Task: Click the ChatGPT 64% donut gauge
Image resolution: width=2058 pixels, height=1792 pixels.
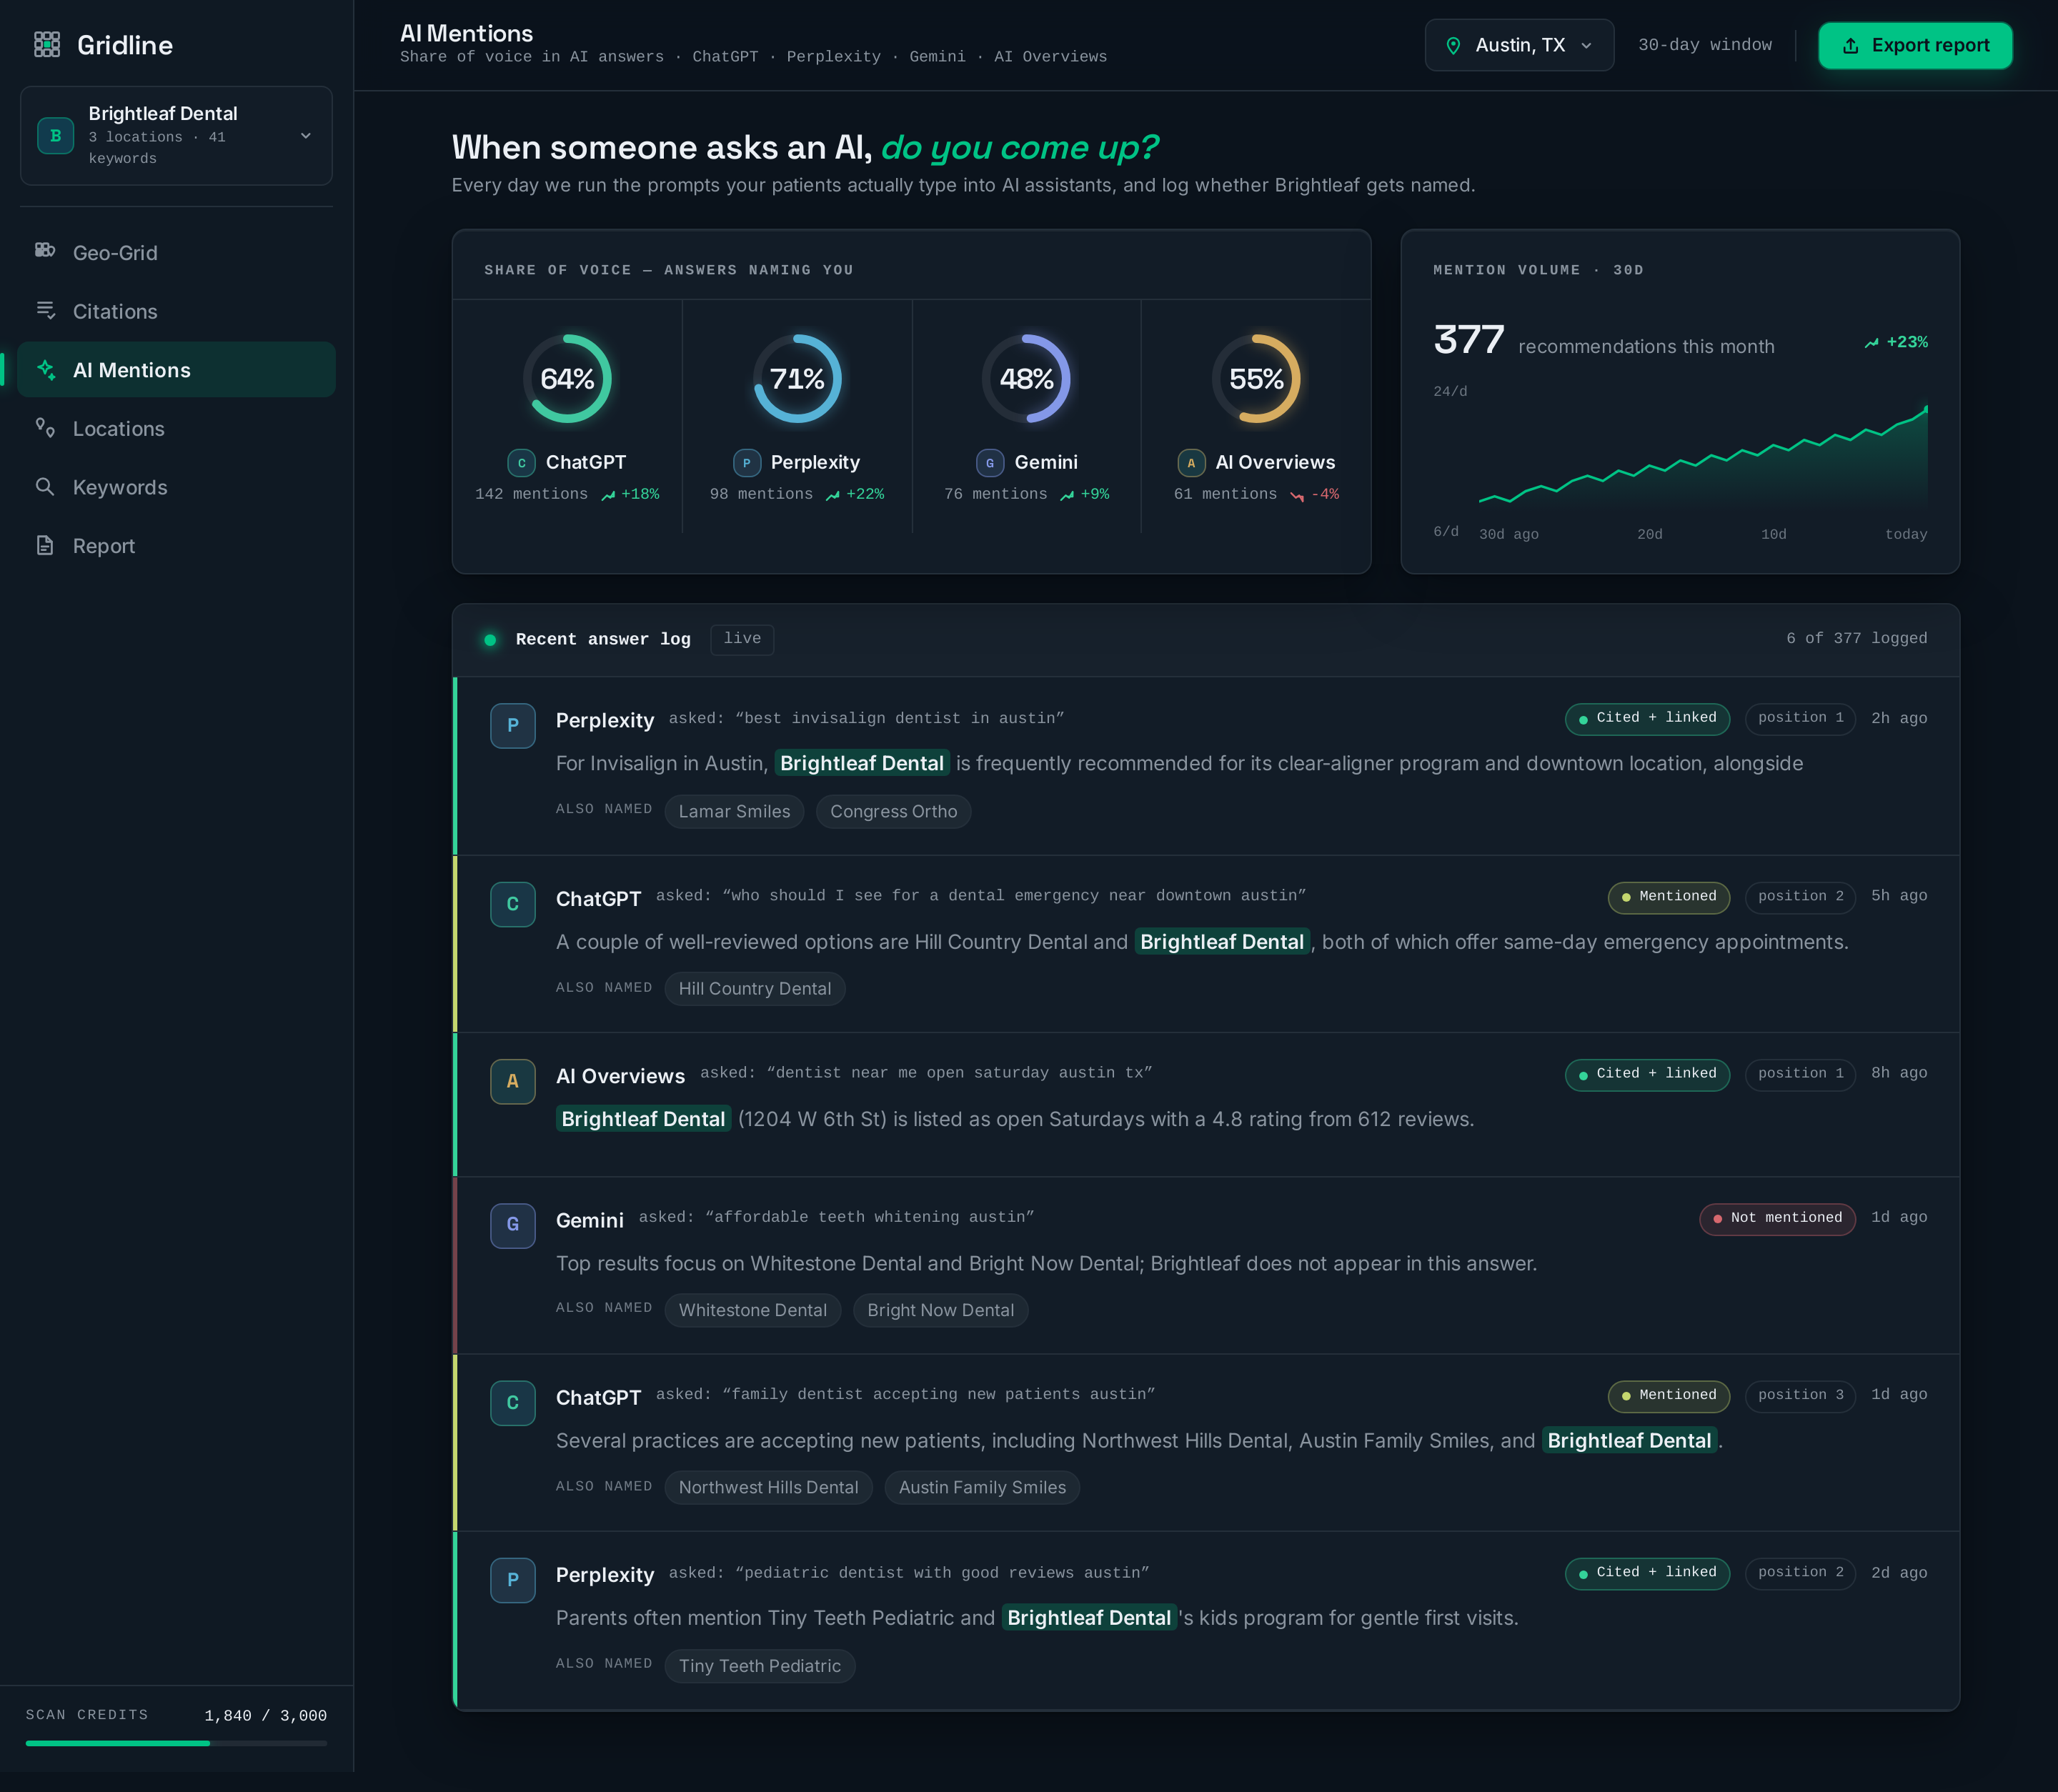Action: 567,379
